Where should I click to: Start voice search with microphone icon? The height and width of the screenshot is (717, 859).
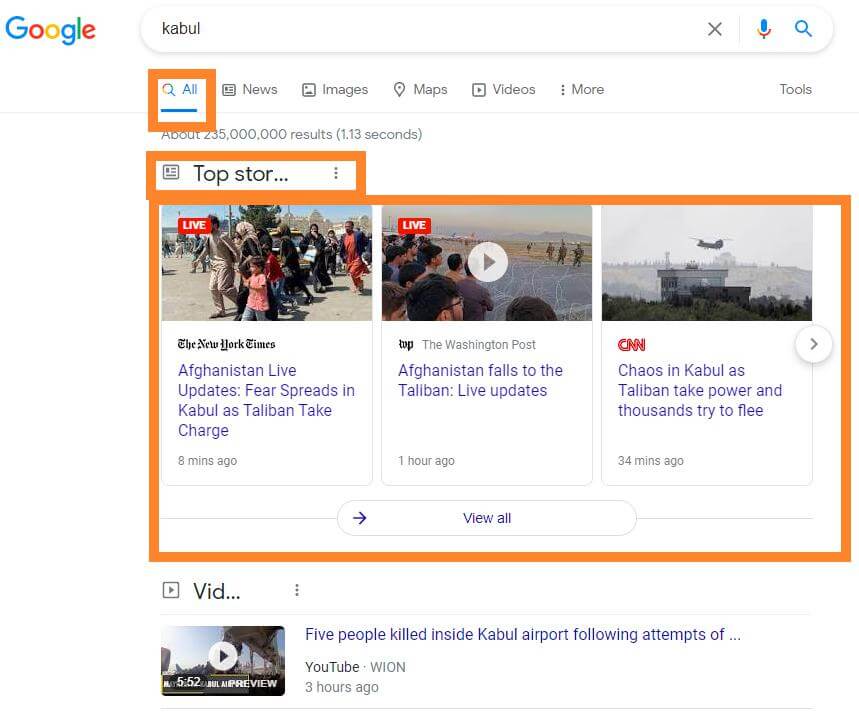764,29
